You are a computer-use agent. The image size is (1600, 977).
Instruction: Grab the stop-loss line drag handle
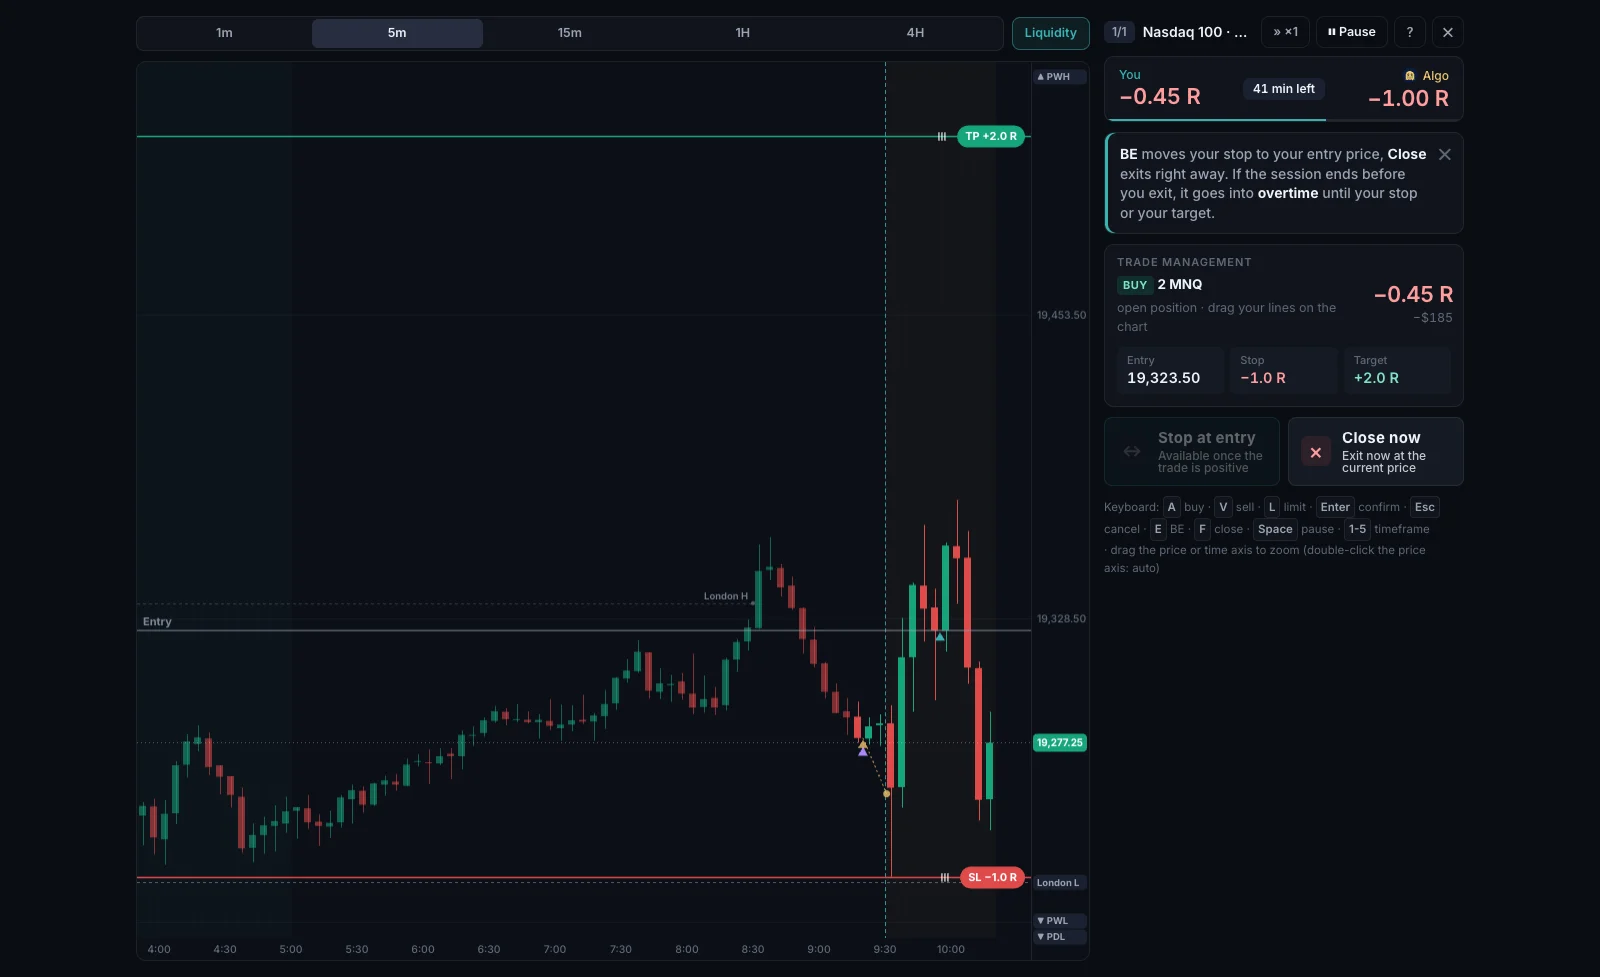(945, 877)
